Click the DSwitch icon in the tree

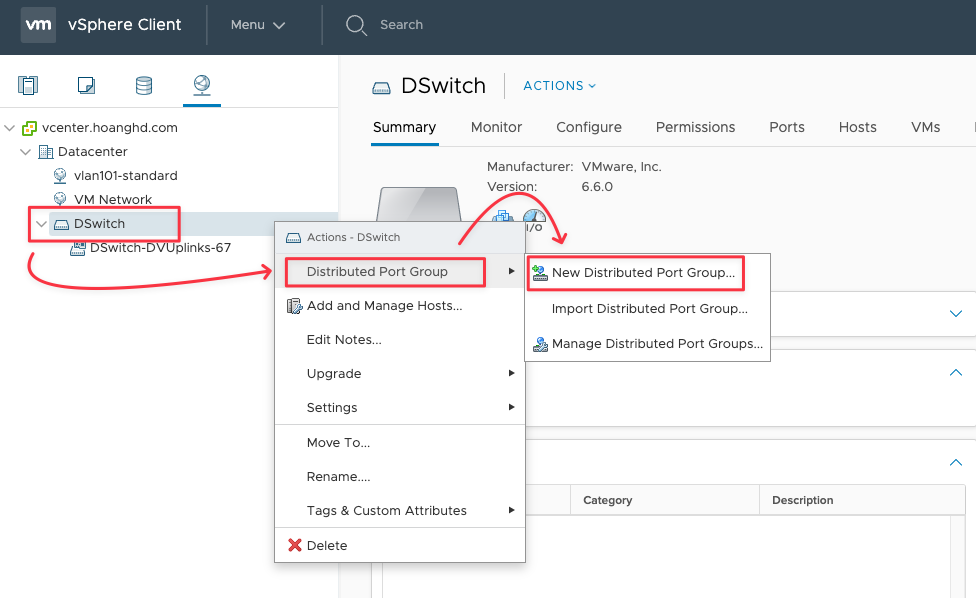61,224
